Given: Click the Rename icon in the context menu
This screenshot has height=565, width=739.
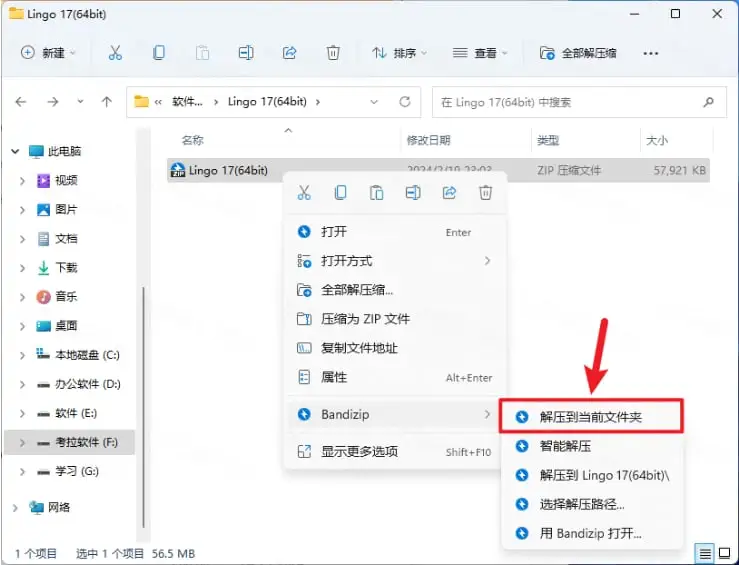Looking at the screenshot, I should [x=413, y=193].
